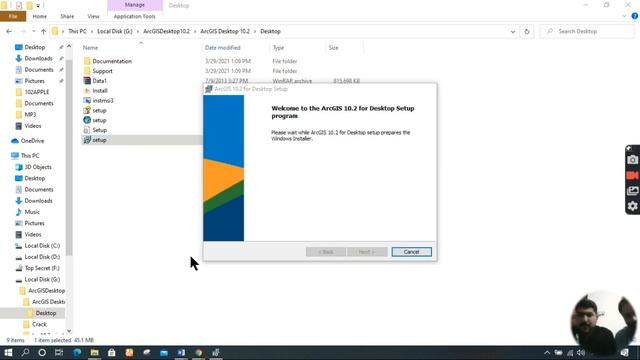Click the red video record icon
Viewport: 640px width, 360px height.
coord(632,176)
